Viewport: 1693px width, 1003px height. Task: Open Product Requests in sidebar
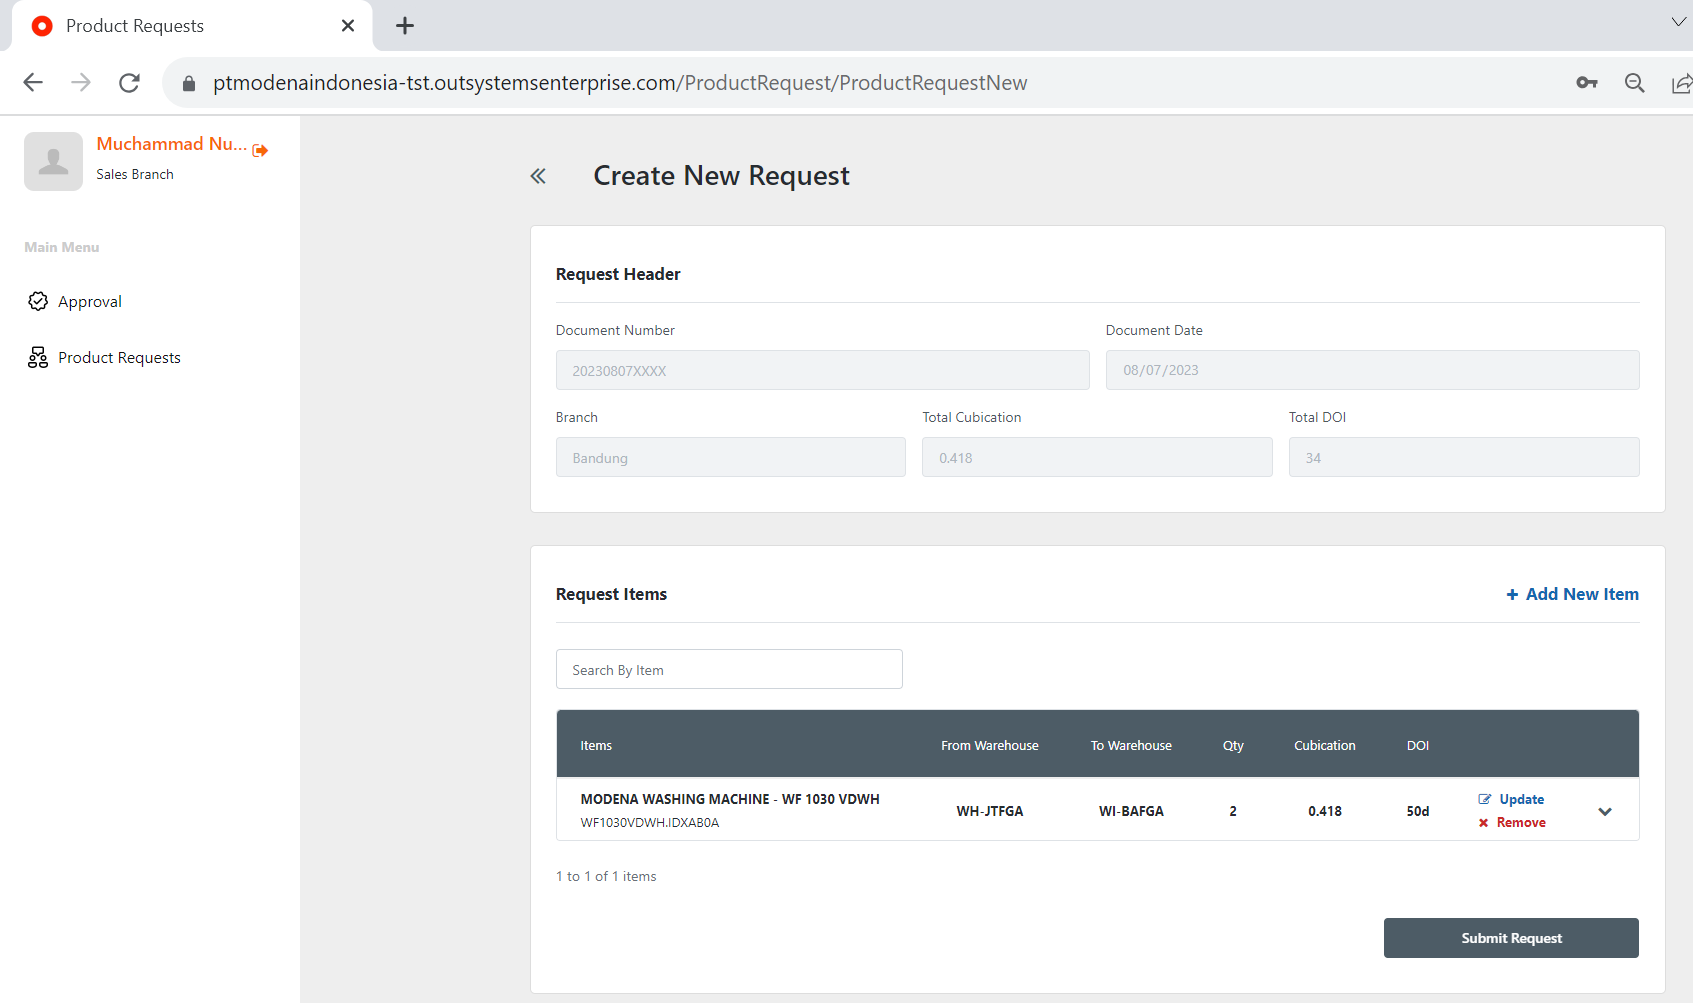click(118, 358)
